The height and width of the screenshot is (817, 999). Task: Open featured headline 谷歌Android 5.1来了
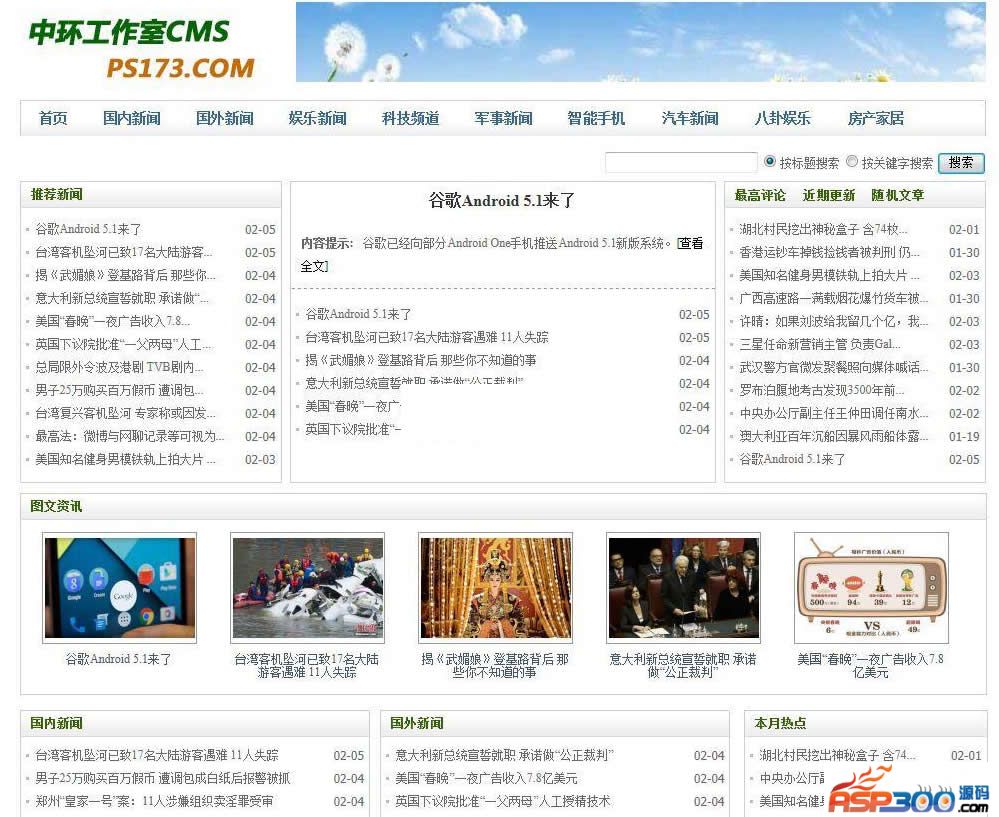pos(501,201)
